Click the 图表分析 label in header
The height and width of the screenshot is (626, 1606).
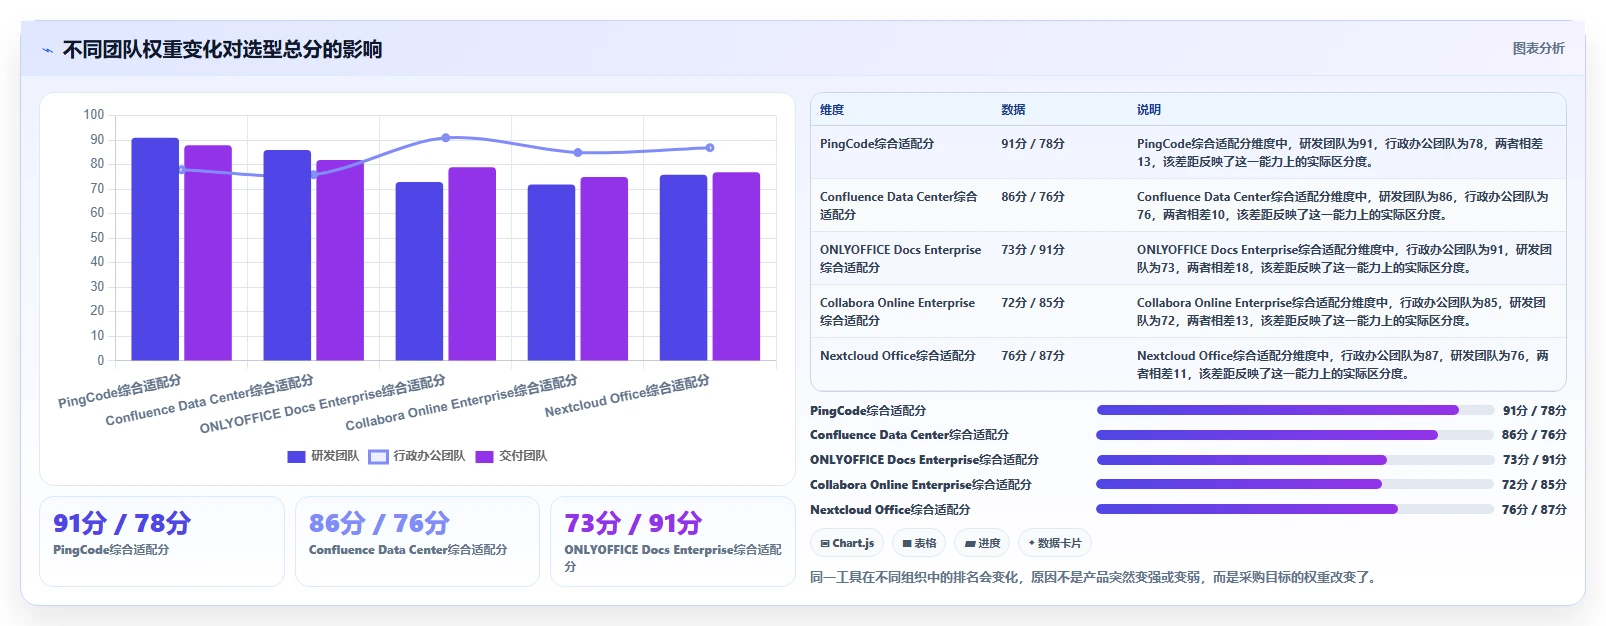tap(1538, 48)
